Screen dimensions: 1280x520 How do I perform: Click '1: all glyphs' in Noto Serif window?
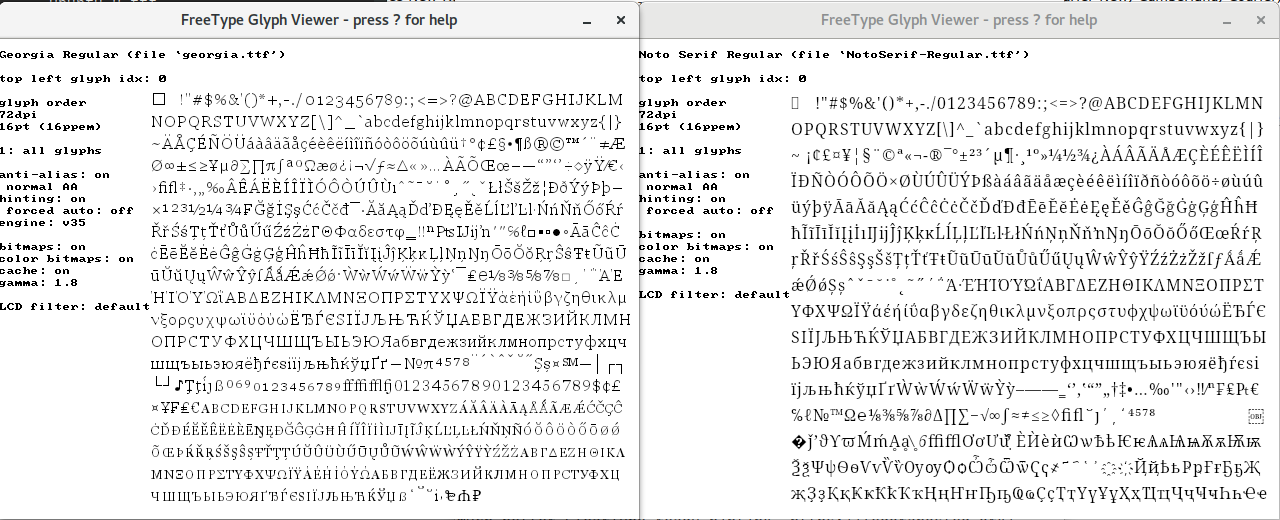click(691, 150)
